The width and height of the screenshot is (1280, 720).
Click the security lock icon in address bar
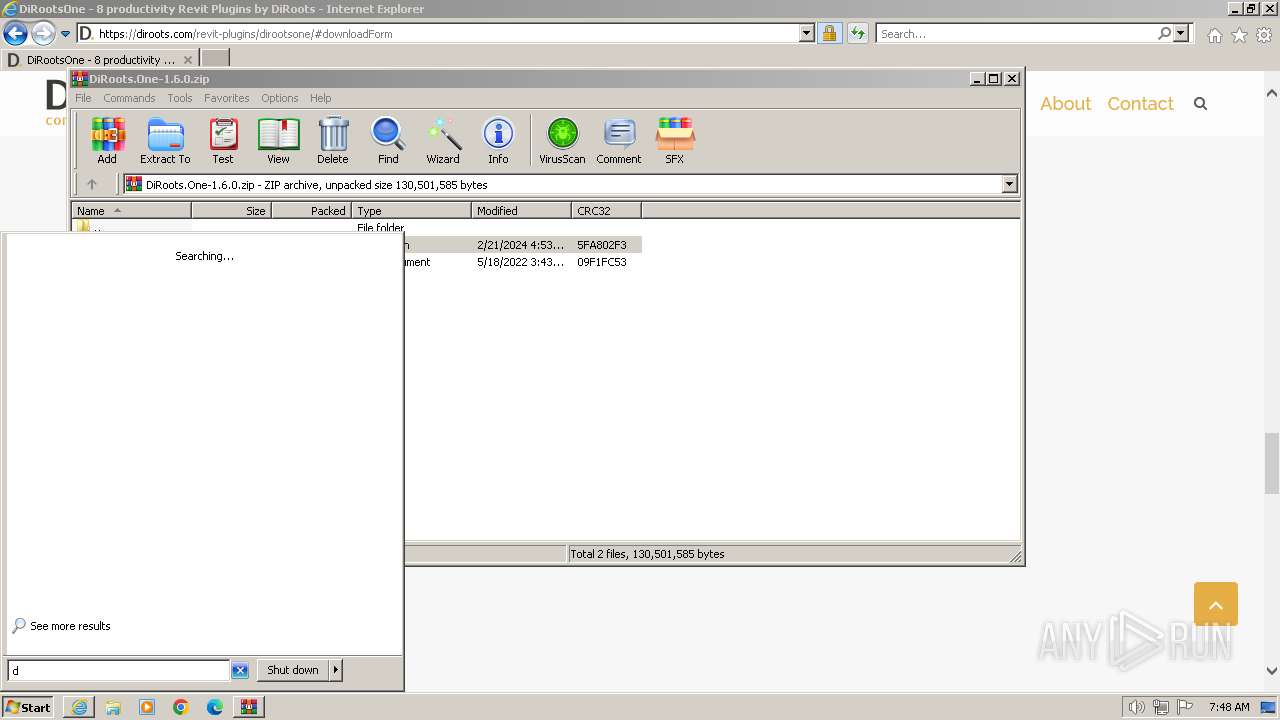829,33
